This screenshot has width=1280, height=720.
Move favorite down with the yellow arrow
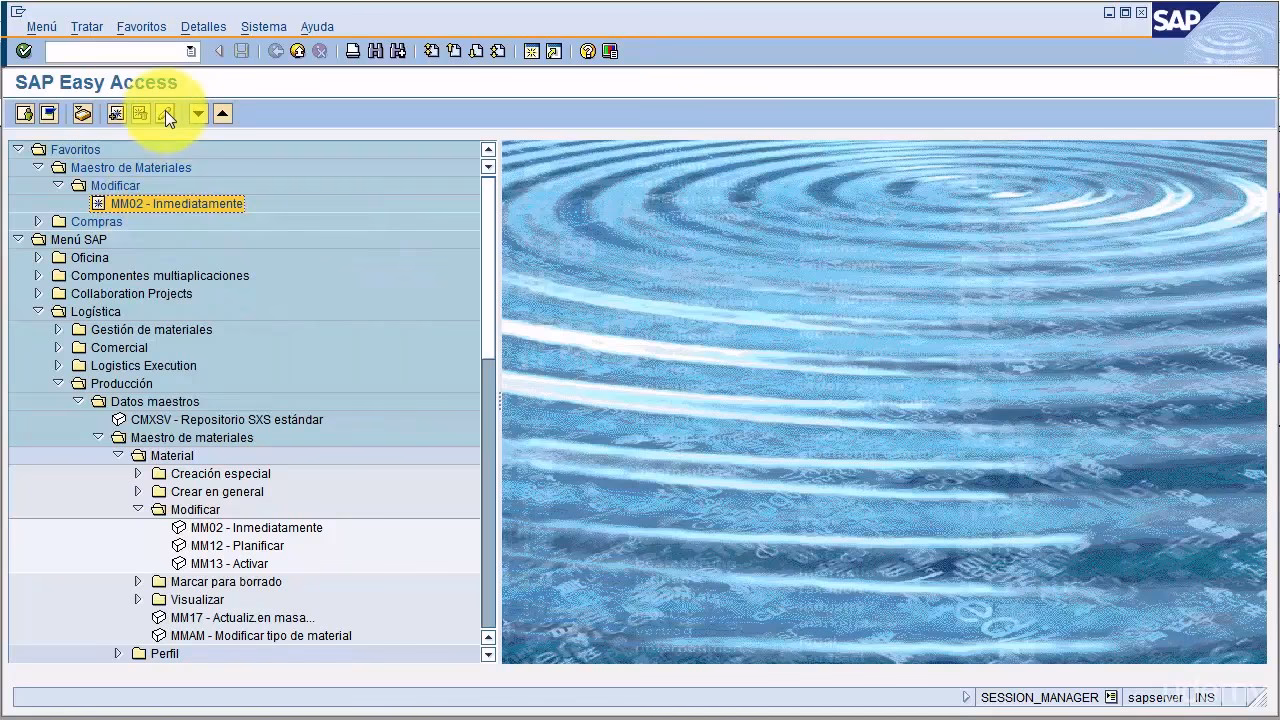198,114
